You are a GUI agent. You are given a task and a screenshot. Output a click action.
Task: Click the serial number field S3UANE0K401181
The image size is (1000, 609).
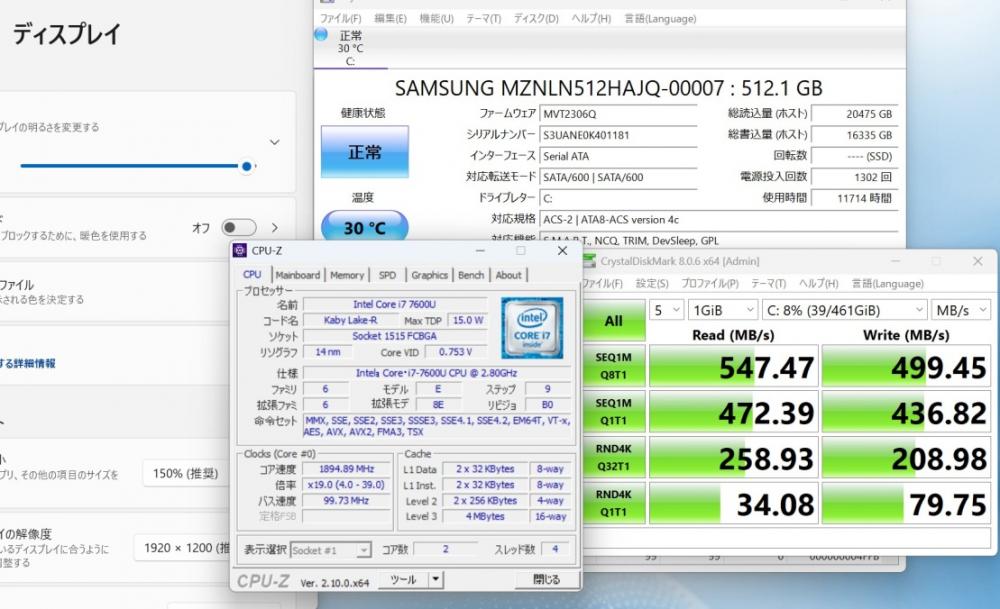click(618, 135)
